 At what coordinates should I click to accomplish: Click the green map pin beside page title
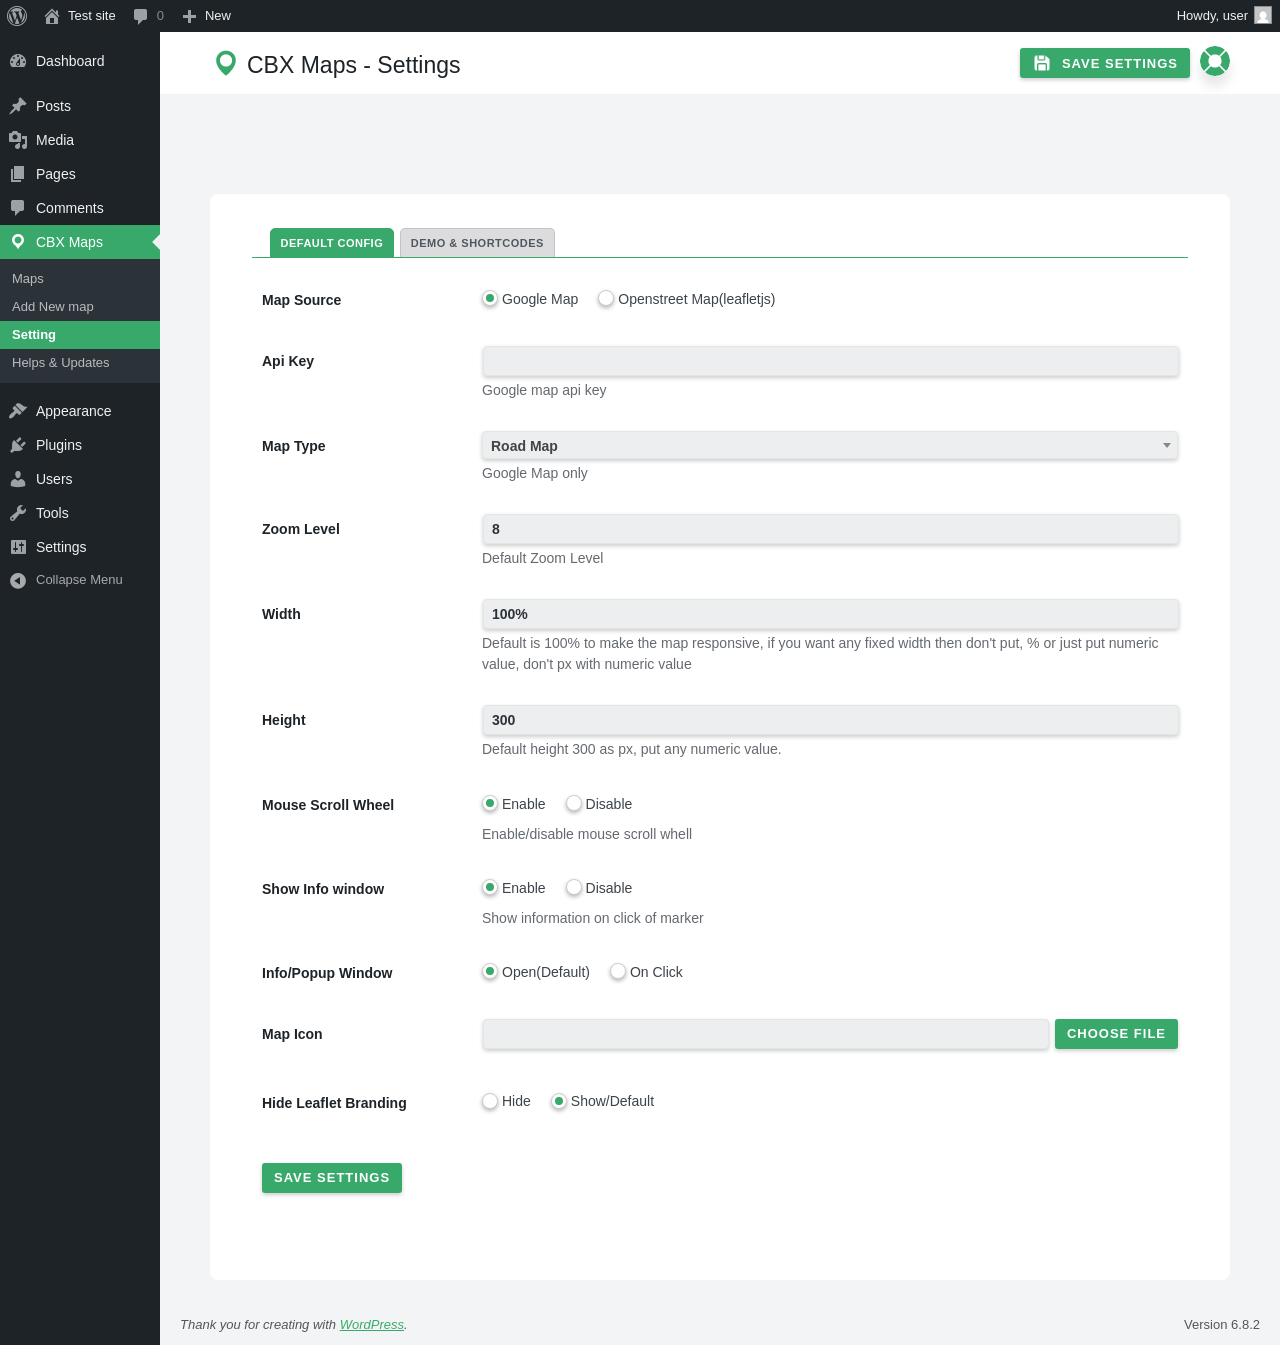226,64
